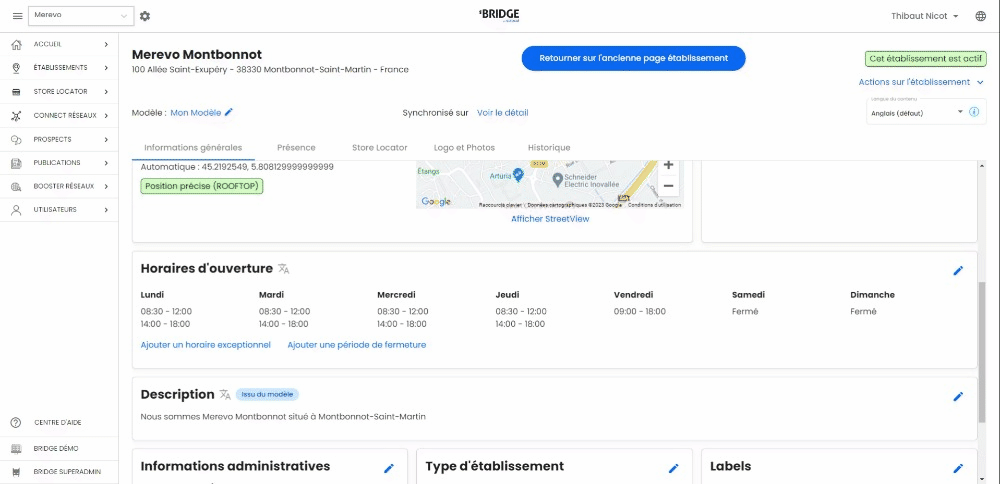Viewport: 1000px width, 484px height.
Task: Click translate icon next to Description
Action: click(x=225, y=395)
